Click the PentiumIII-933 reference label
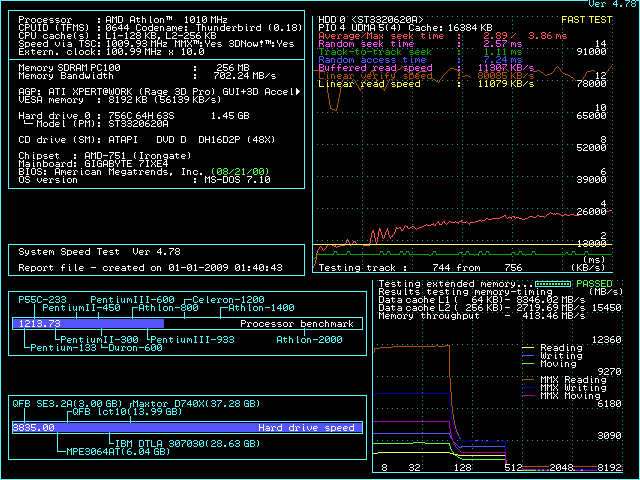 click(x=192, y=340)
